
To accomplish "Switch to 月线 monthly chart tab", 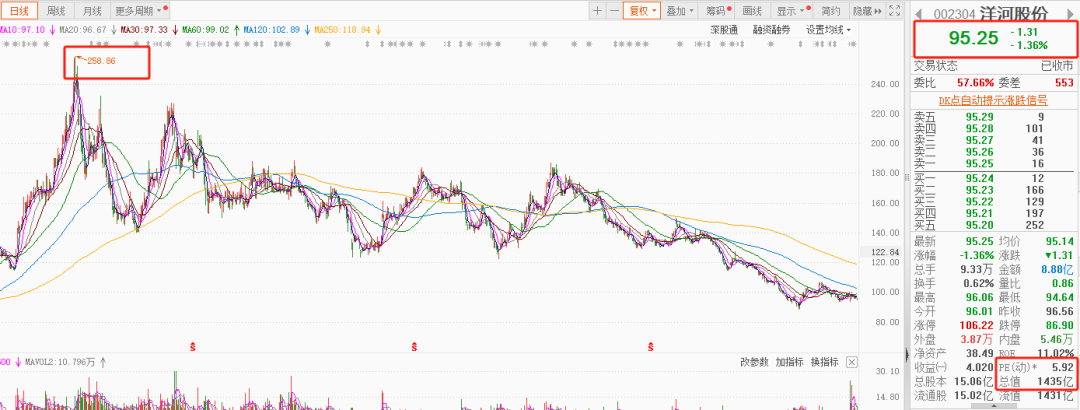I will click(x=92, y=11).
